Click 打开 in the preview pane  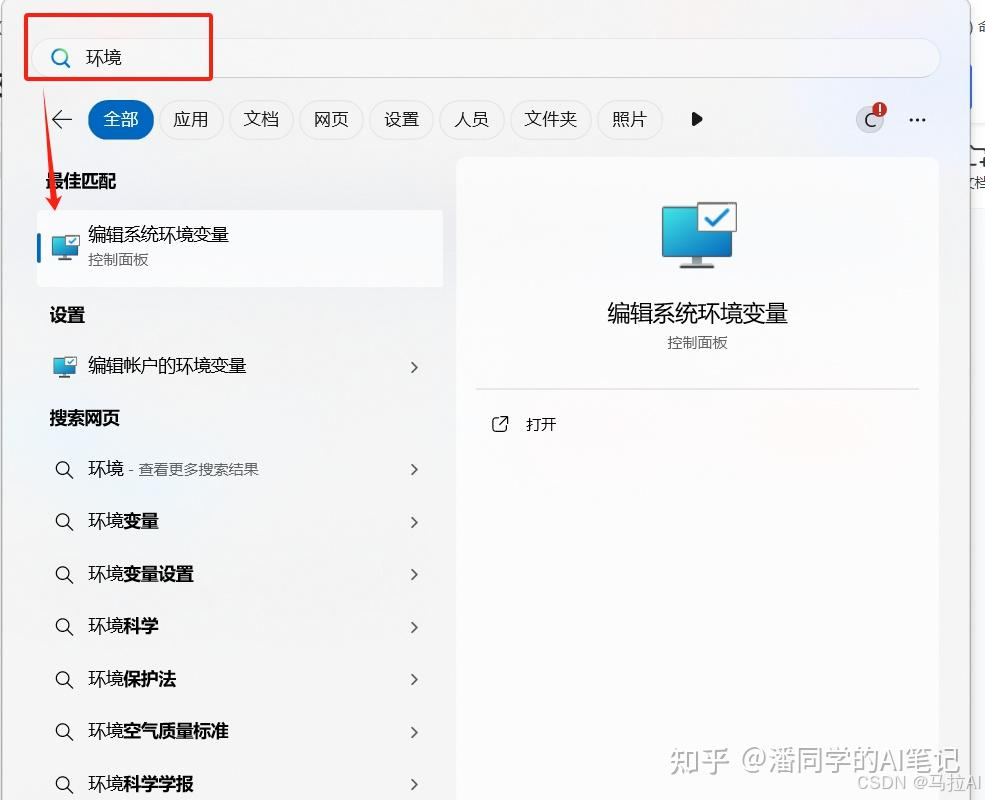pos(541,424)
